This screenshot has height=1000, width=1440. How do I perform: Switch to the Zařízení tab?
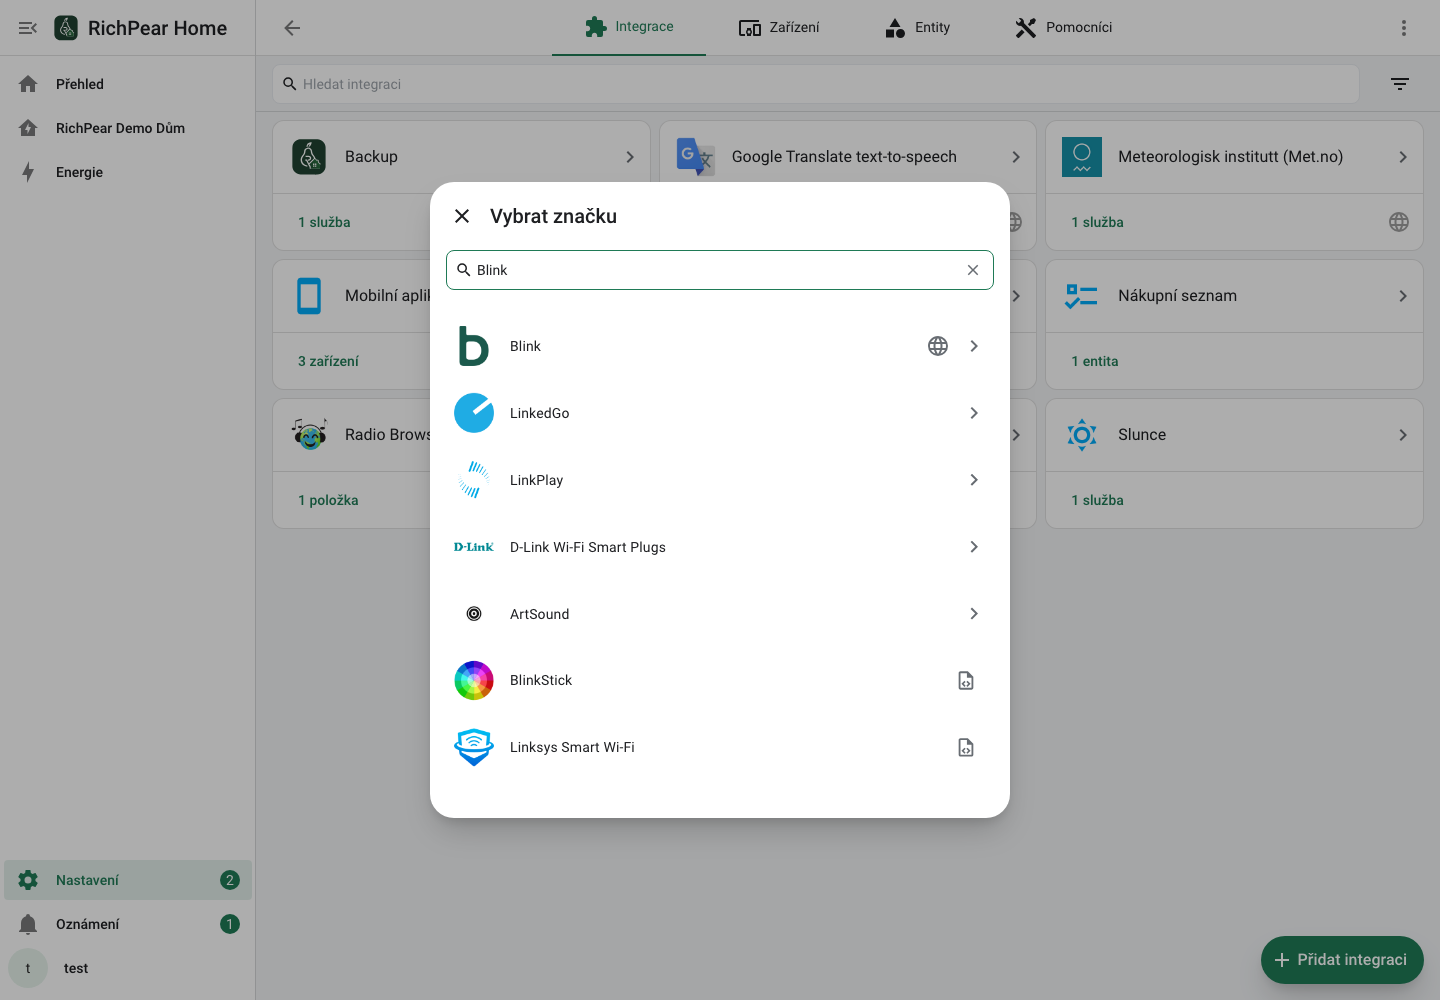[779, 27]
